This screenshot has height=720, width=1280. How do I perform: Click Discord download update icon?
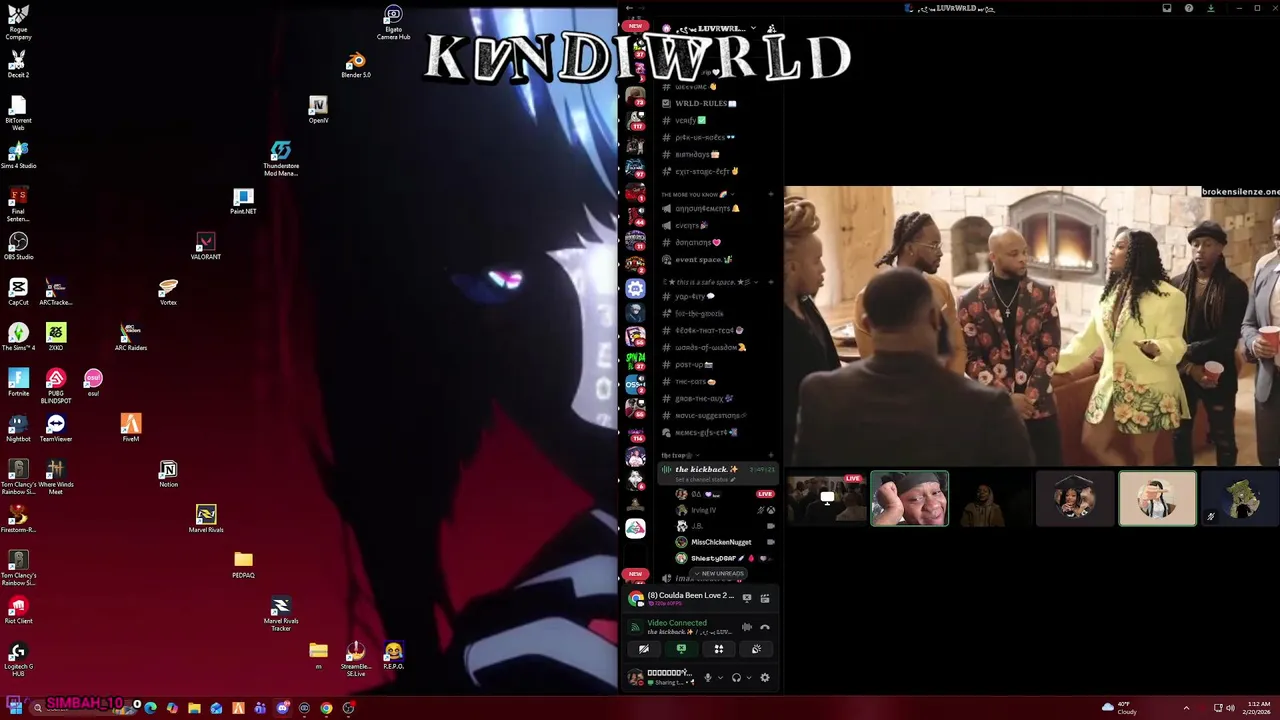pyautogui.click(x=1211, y=8)
